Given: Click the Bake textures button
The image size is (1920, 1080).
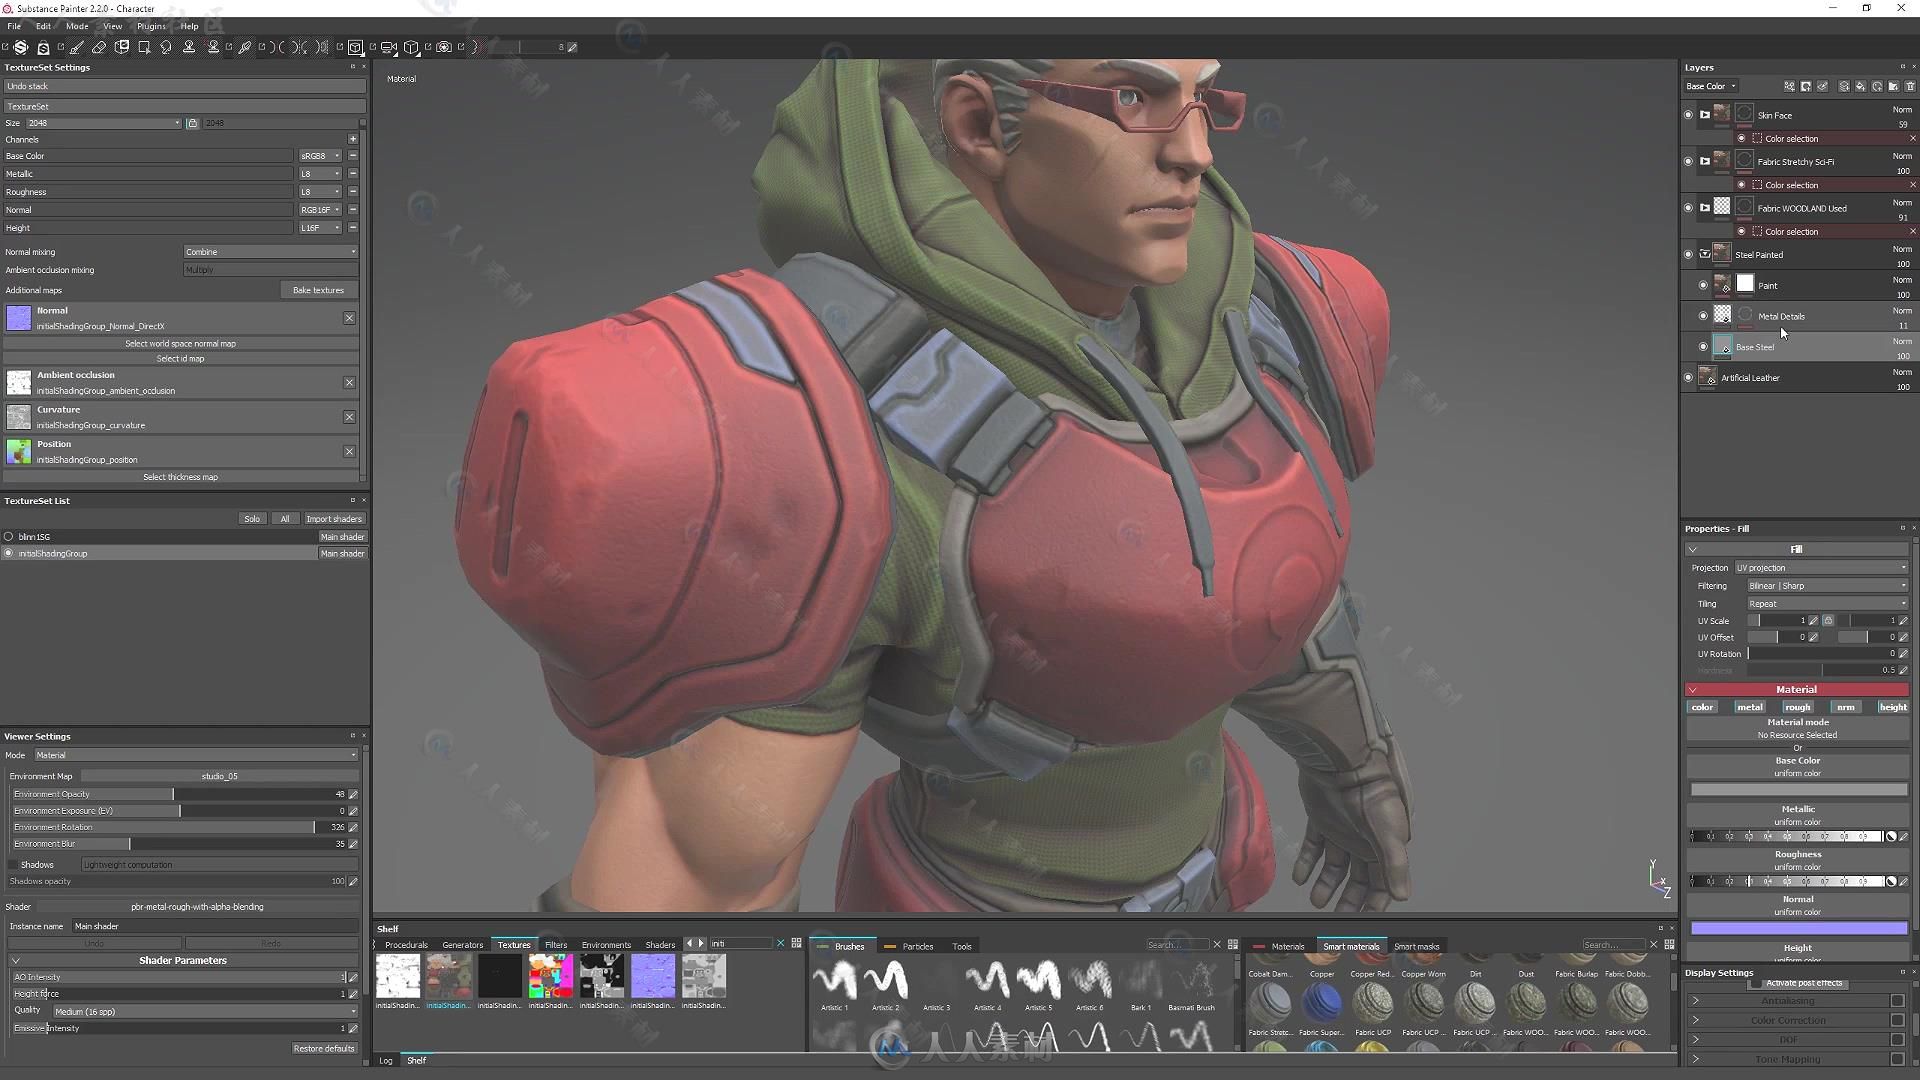Looking at the screenshot, I should coord(318,290).
